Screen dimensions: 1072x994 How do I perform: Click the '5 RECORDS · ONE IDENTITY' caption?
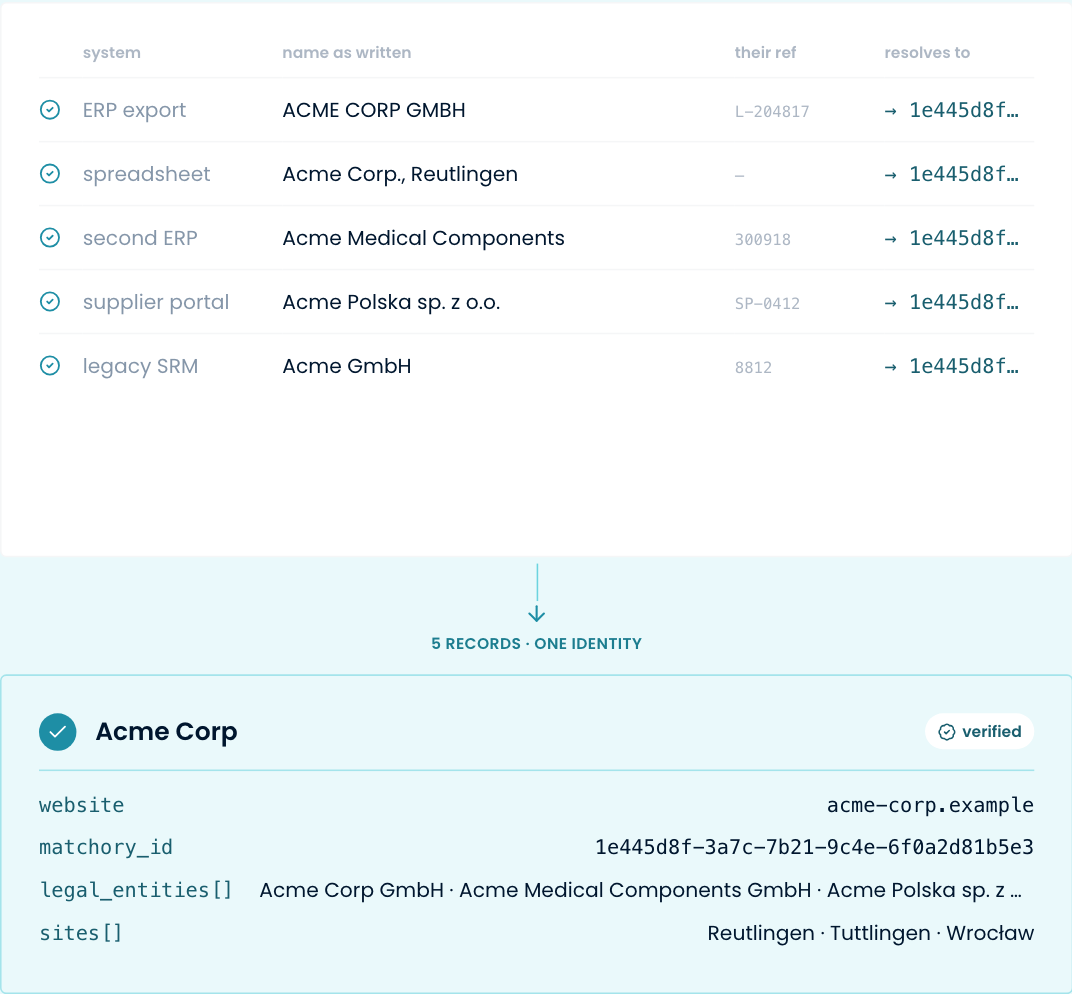coord(537,644)
